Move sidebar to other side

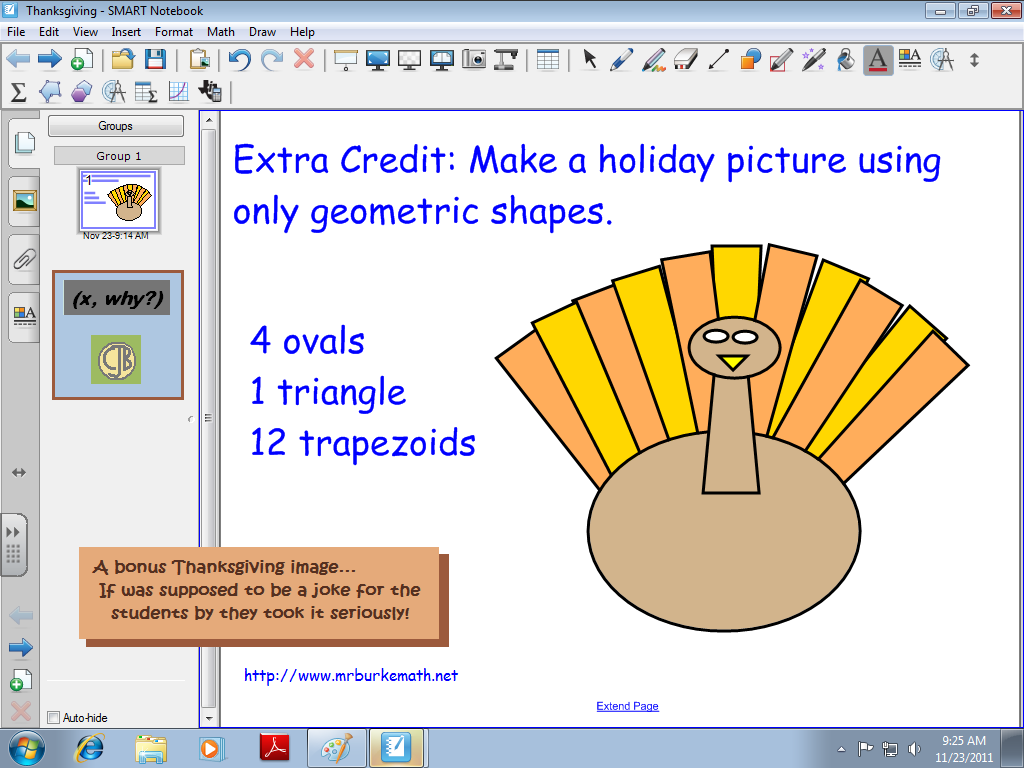pos(19,472)
